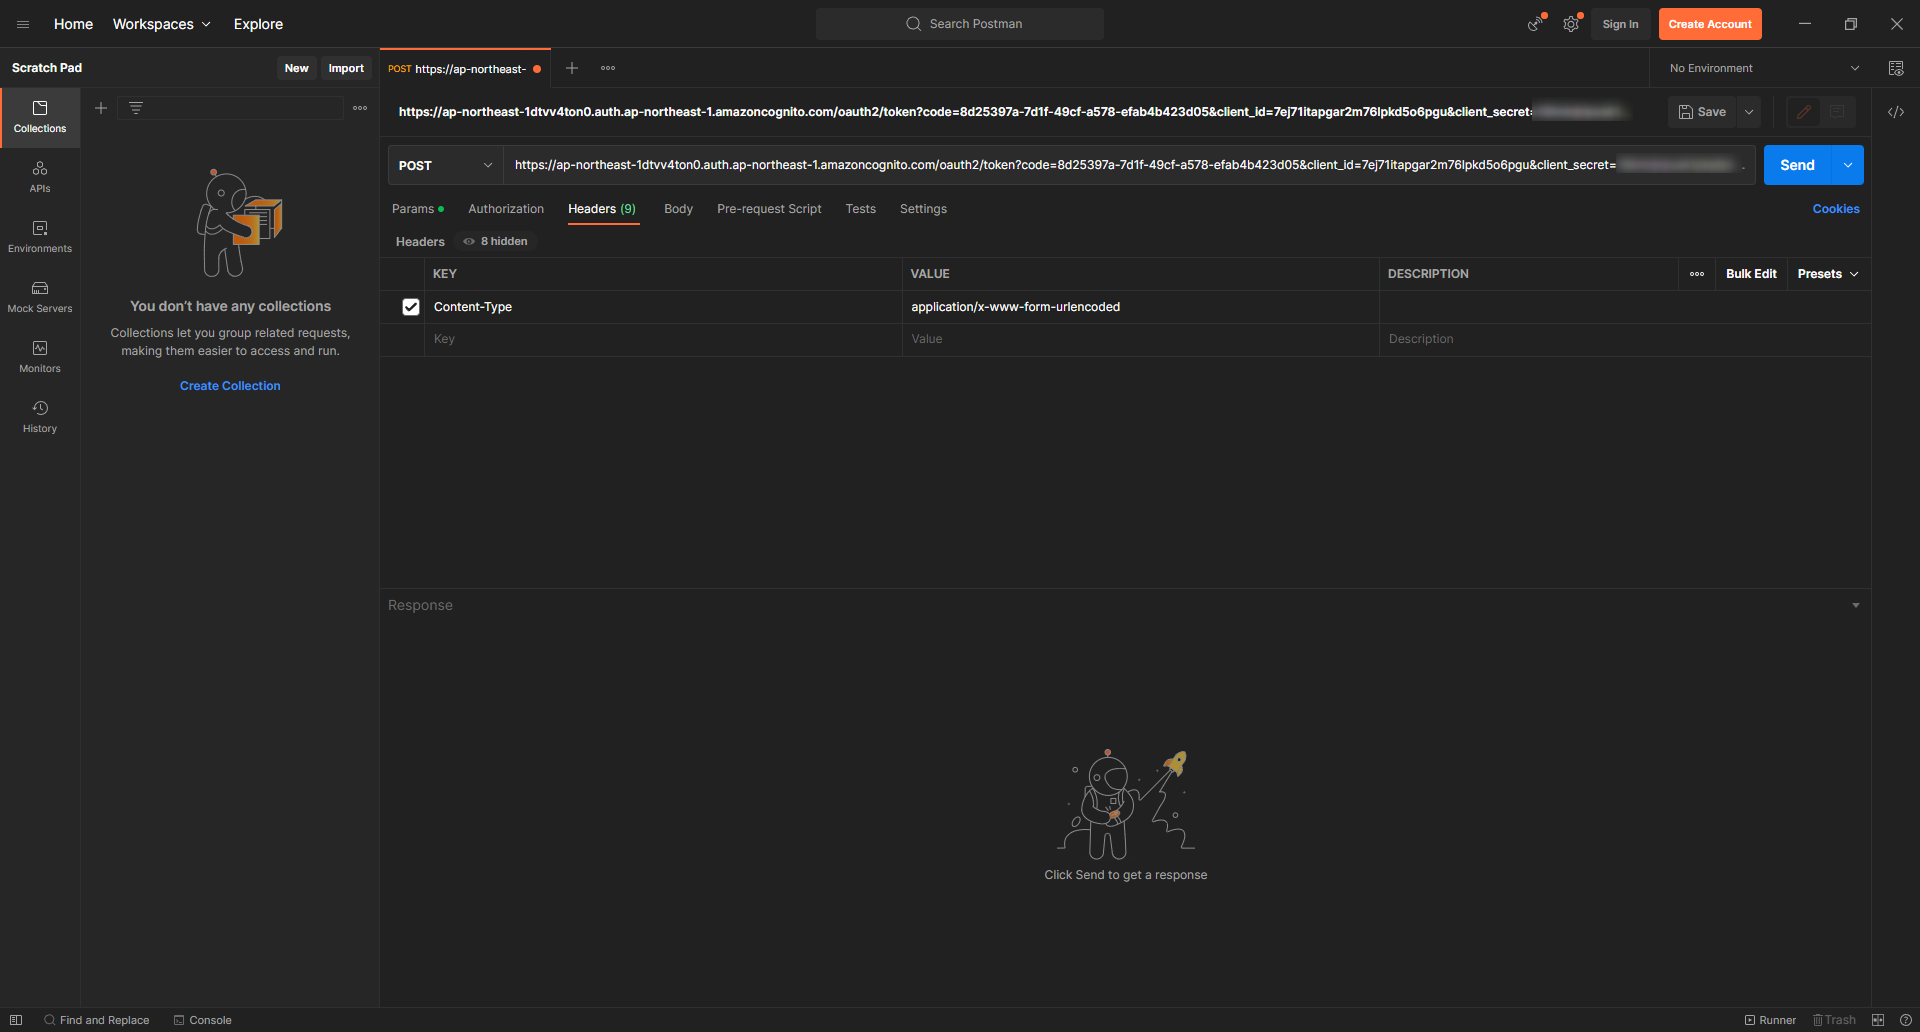The height and width of the screenshot is (1032, 1920).
Task: Uncheck the Content-Type header checkbox
Action: pos(411,307)
